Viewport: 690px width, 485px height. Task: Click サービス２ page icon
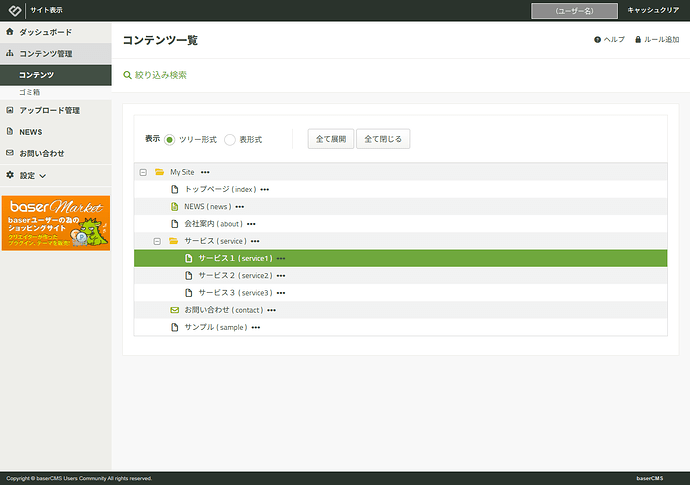coord(189,276)
